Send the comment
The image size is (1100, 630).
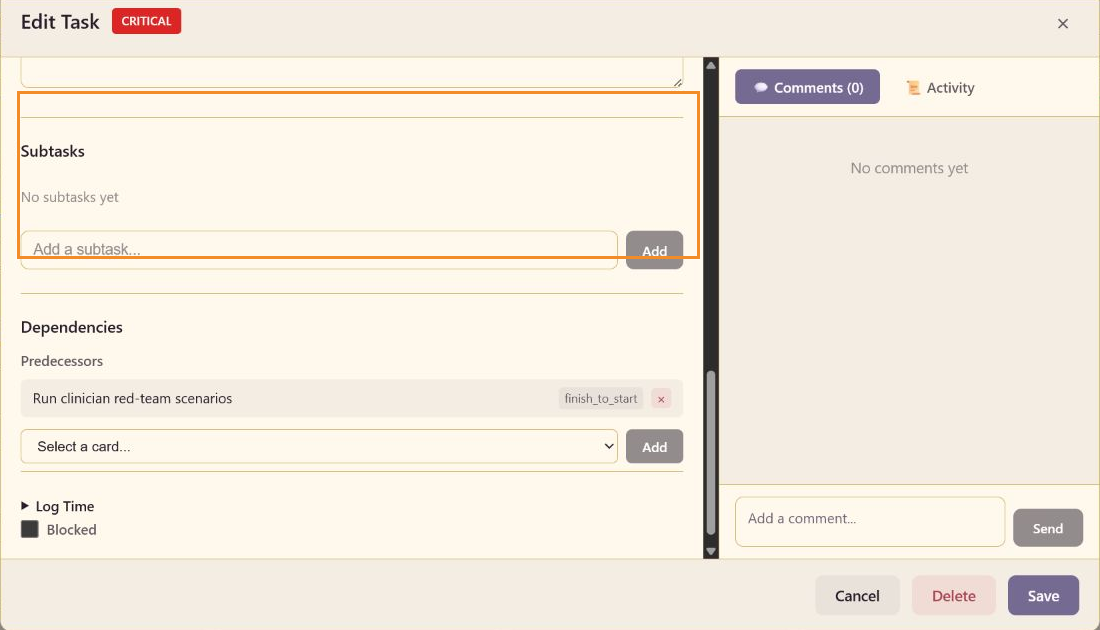(1047, 528)
